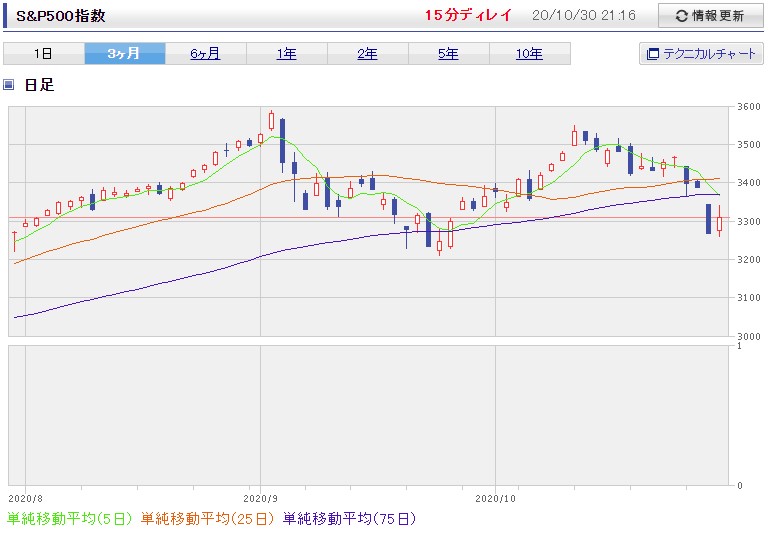
Task: Click the 3600 price axis label
Action: click(749, 107)
